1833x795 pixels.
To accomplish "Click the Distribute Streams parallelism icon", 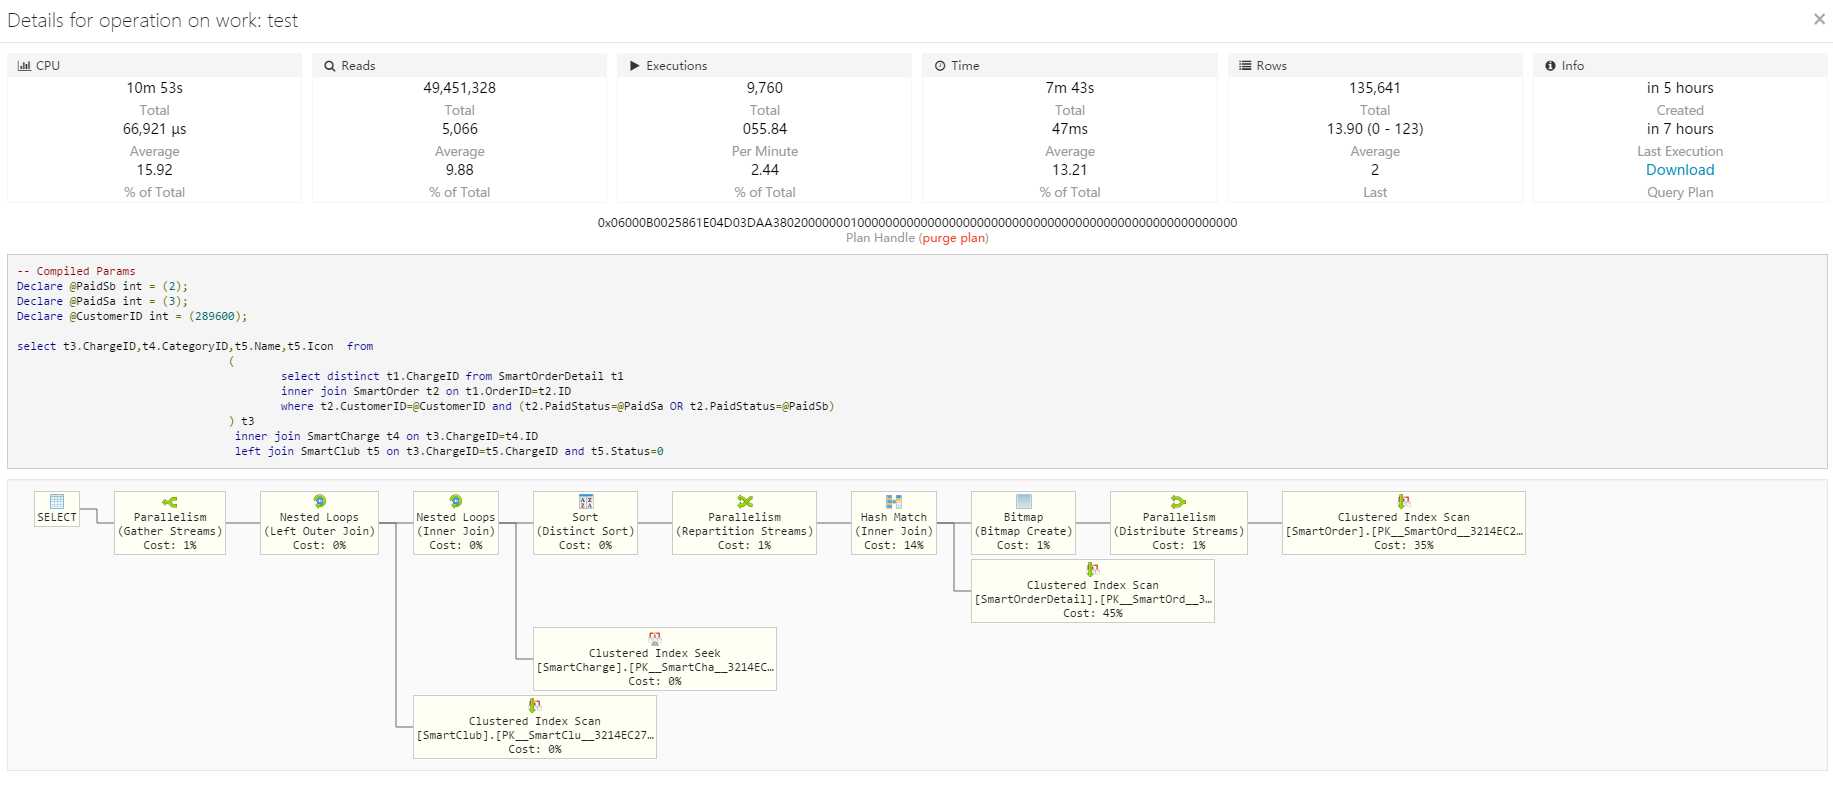I will 1179,502.
